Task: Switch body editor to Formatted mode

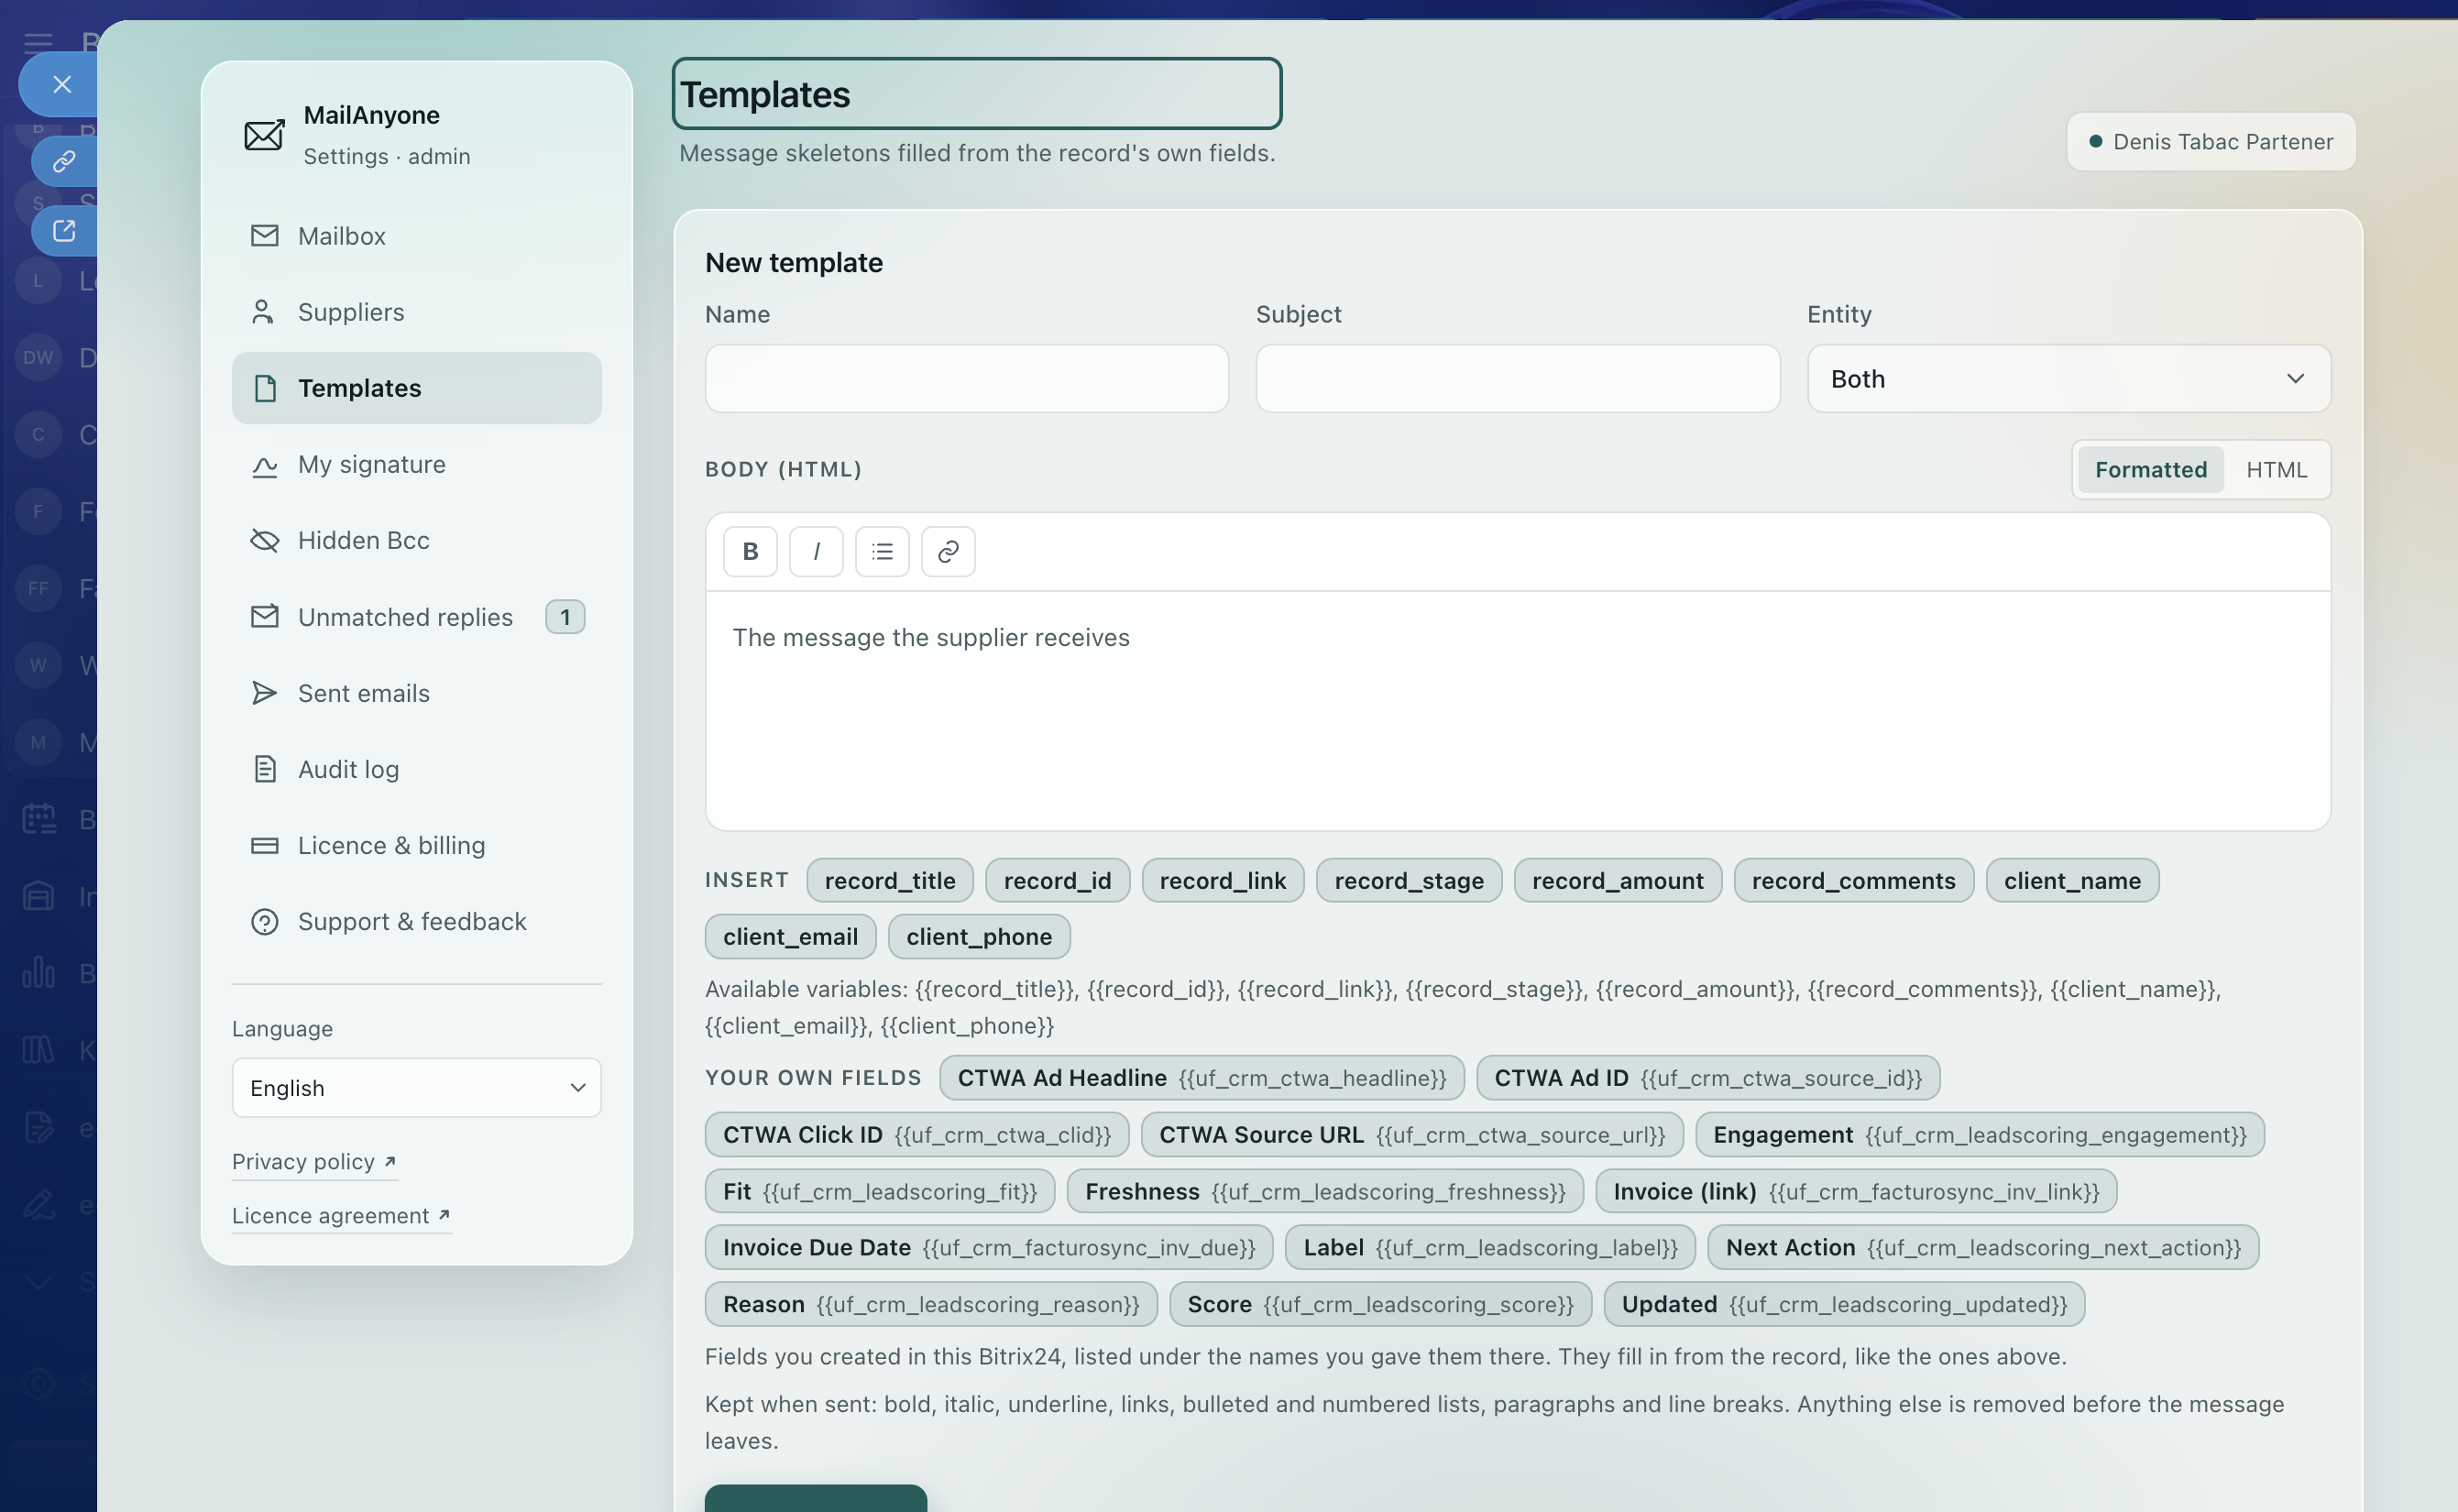Action: click(2150, 470)
